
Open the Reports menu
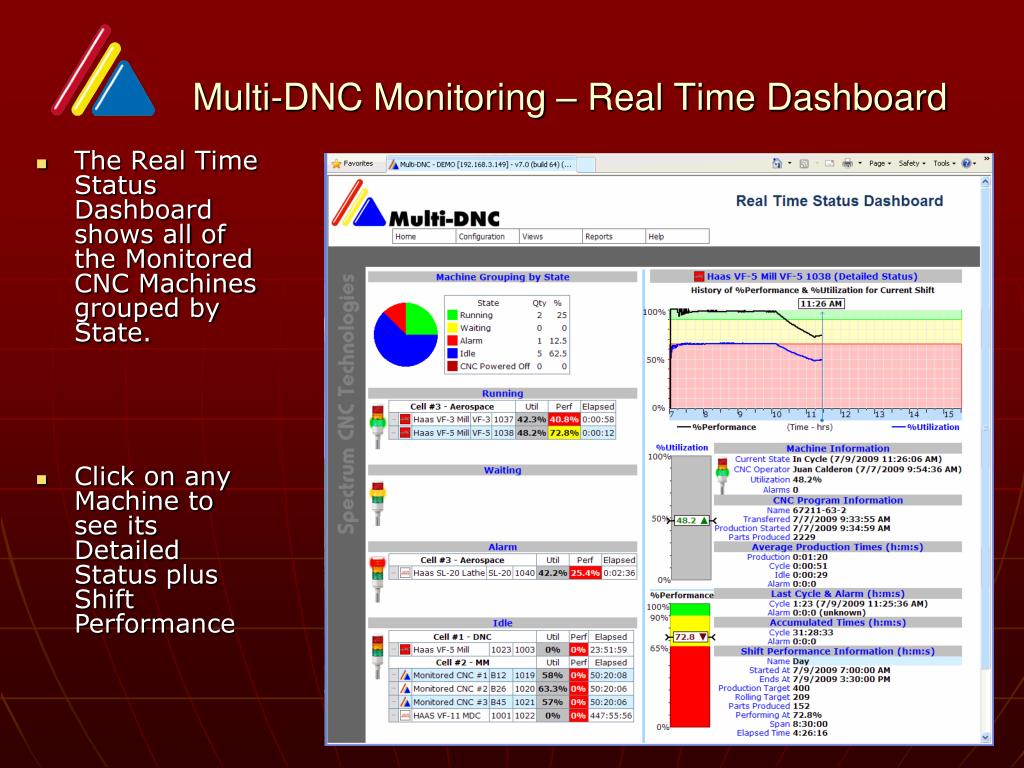(614, 236)
